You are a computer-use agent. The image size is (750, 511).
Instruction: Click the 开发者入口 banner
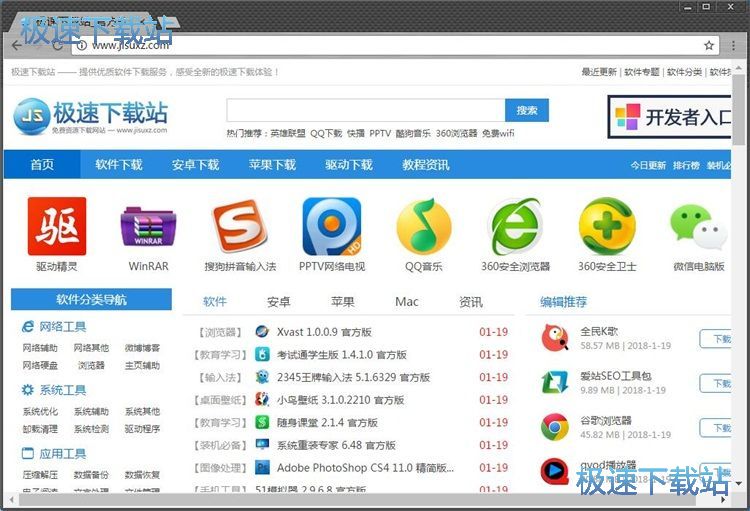[669, 117]
